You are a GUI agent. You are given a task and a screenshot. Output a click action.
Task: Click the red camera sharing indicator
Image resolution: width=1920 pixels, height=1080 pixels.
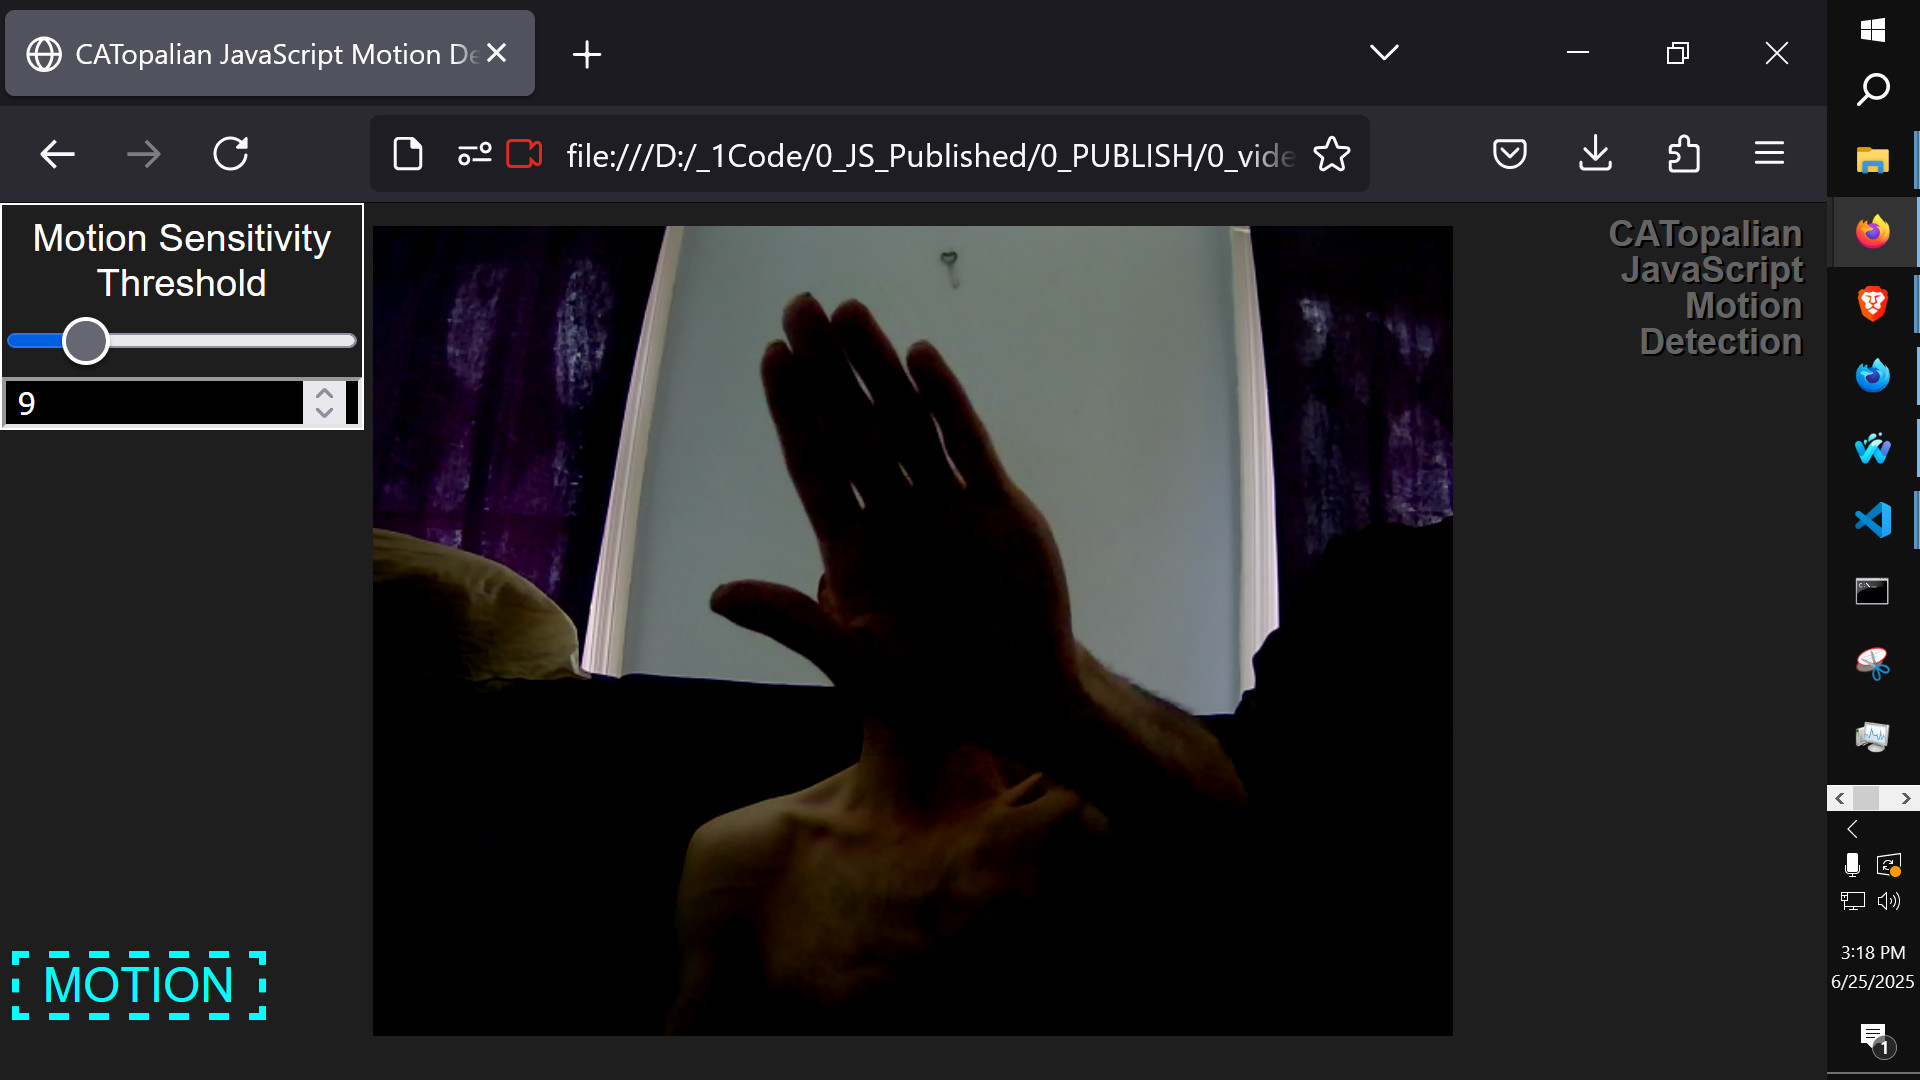(x=524, y=154)
